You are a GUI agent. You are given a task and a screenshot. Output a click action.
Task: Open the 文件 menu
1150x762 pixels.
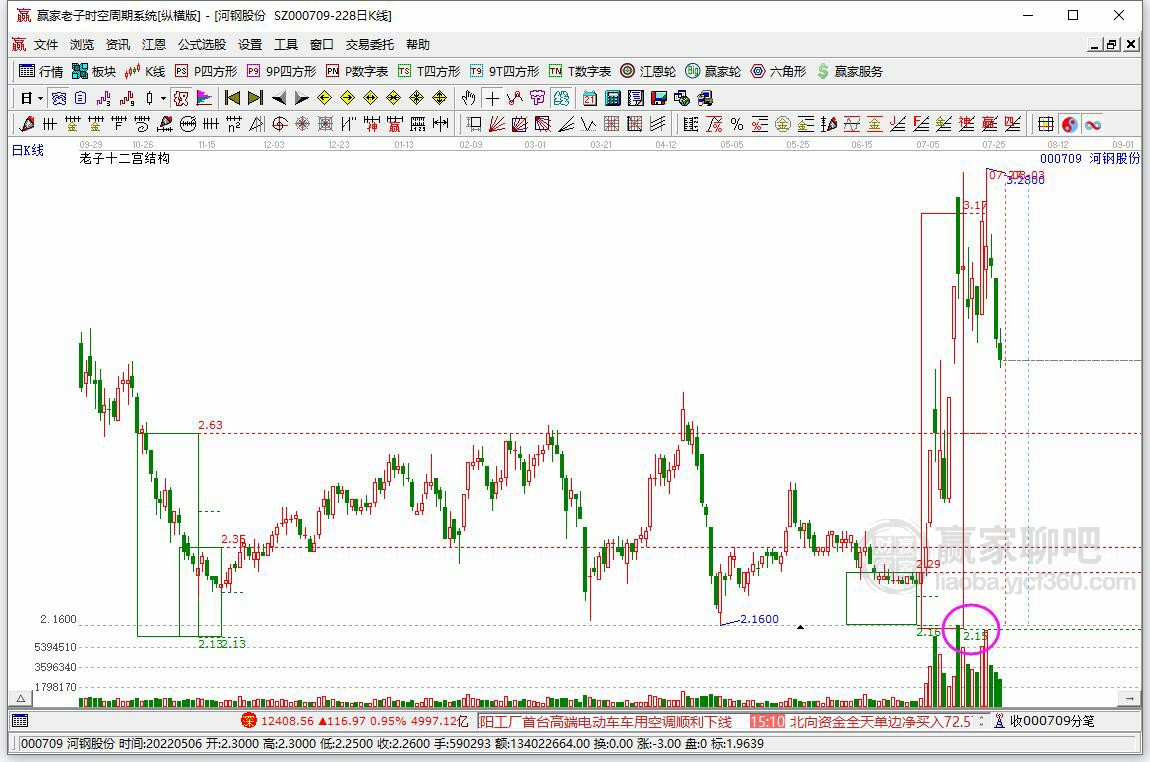click(45, 45)
